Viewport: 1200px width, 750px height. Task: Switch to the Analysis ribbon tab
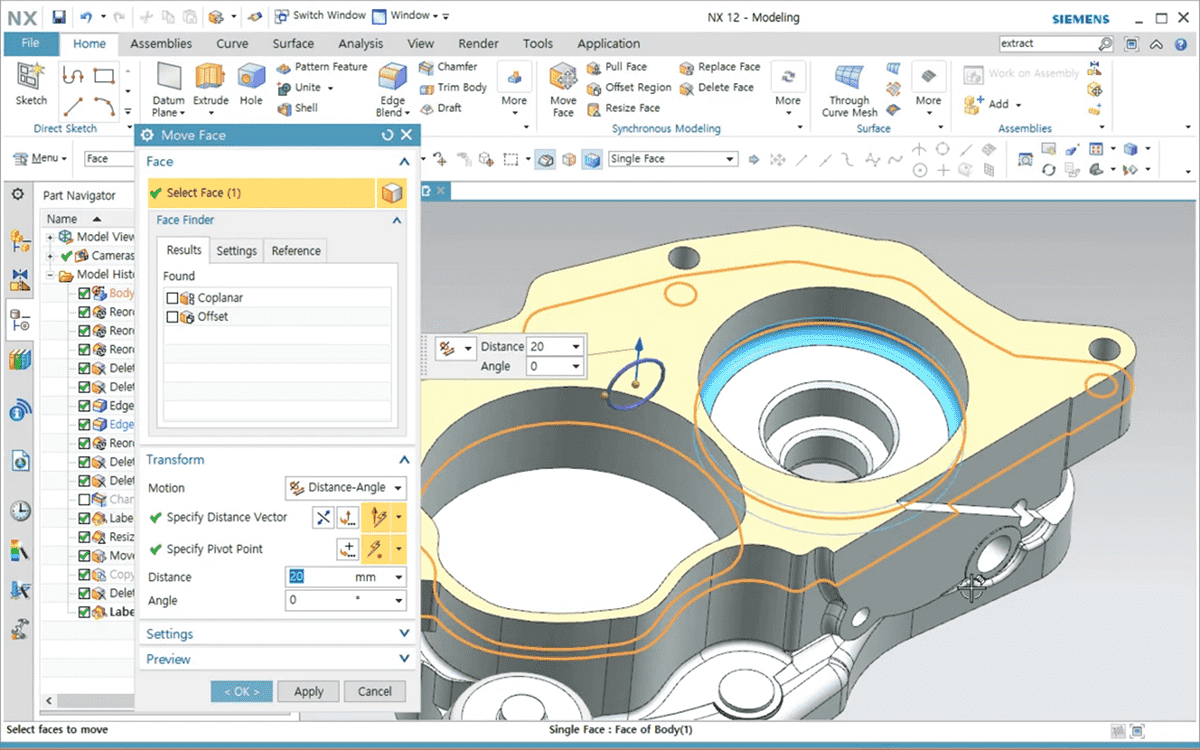click(360, 44)
